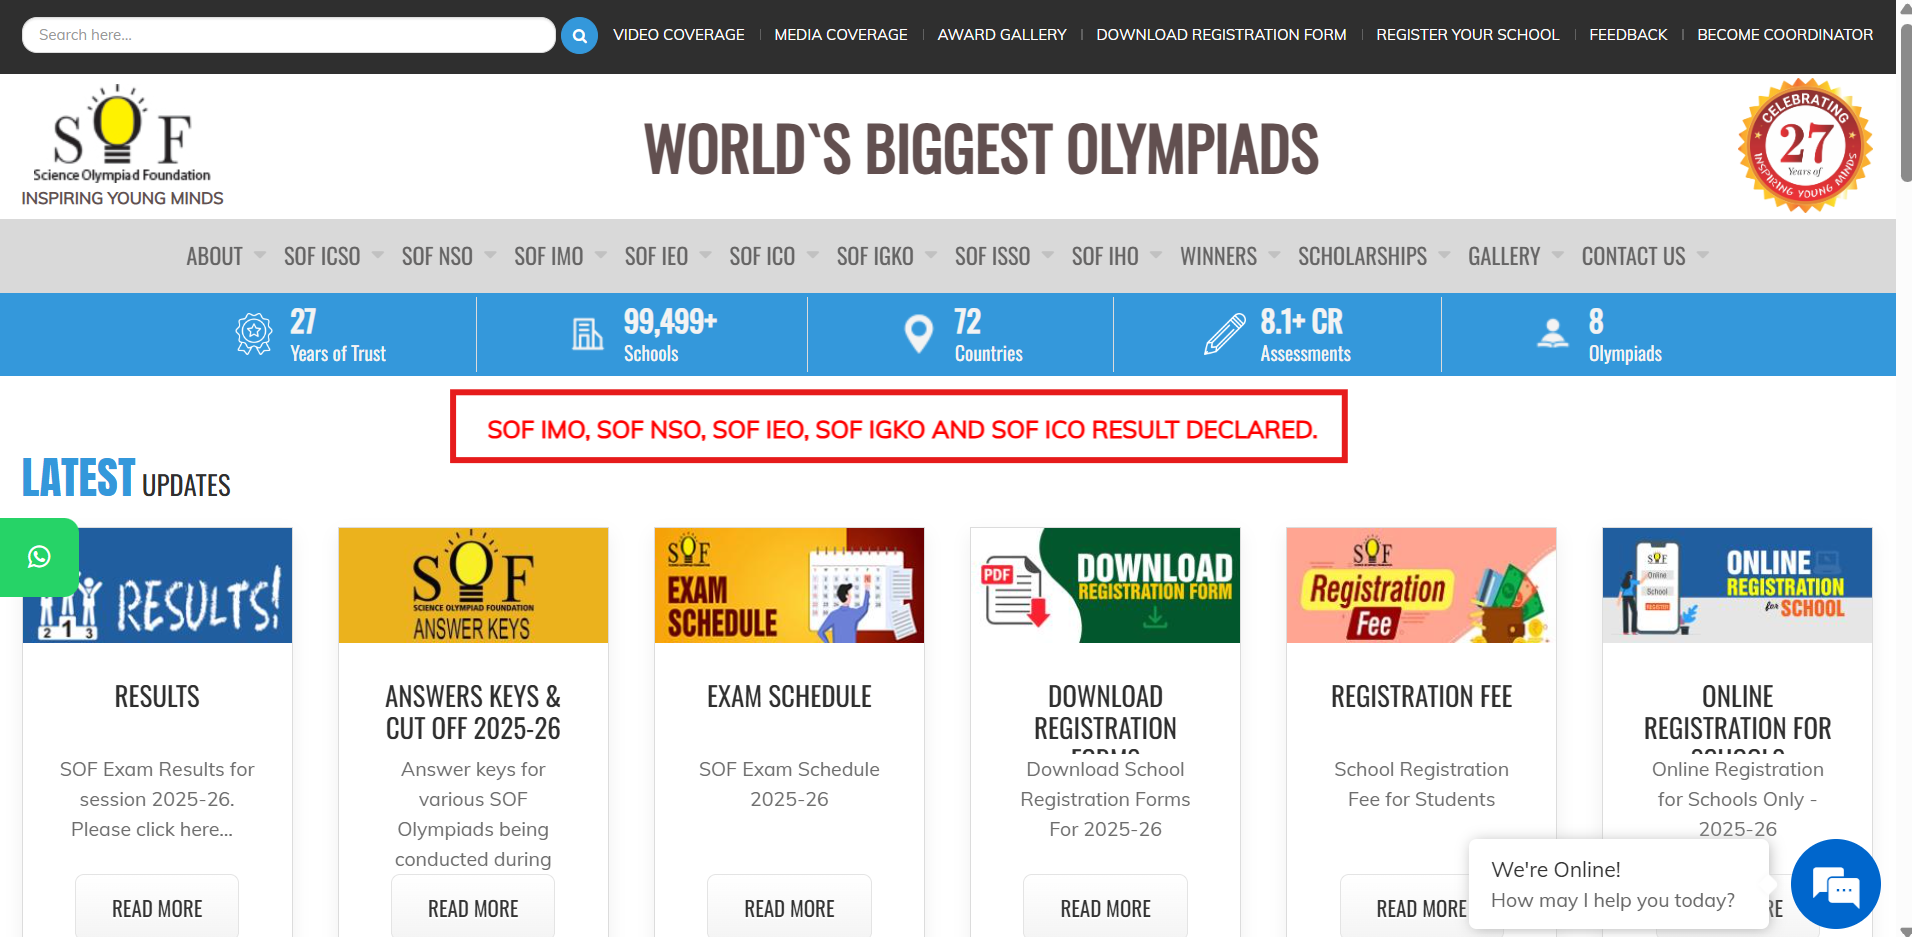Click the SOF Science Olympiad Foundation logo

pyautogui.click(x=122, y=146)
